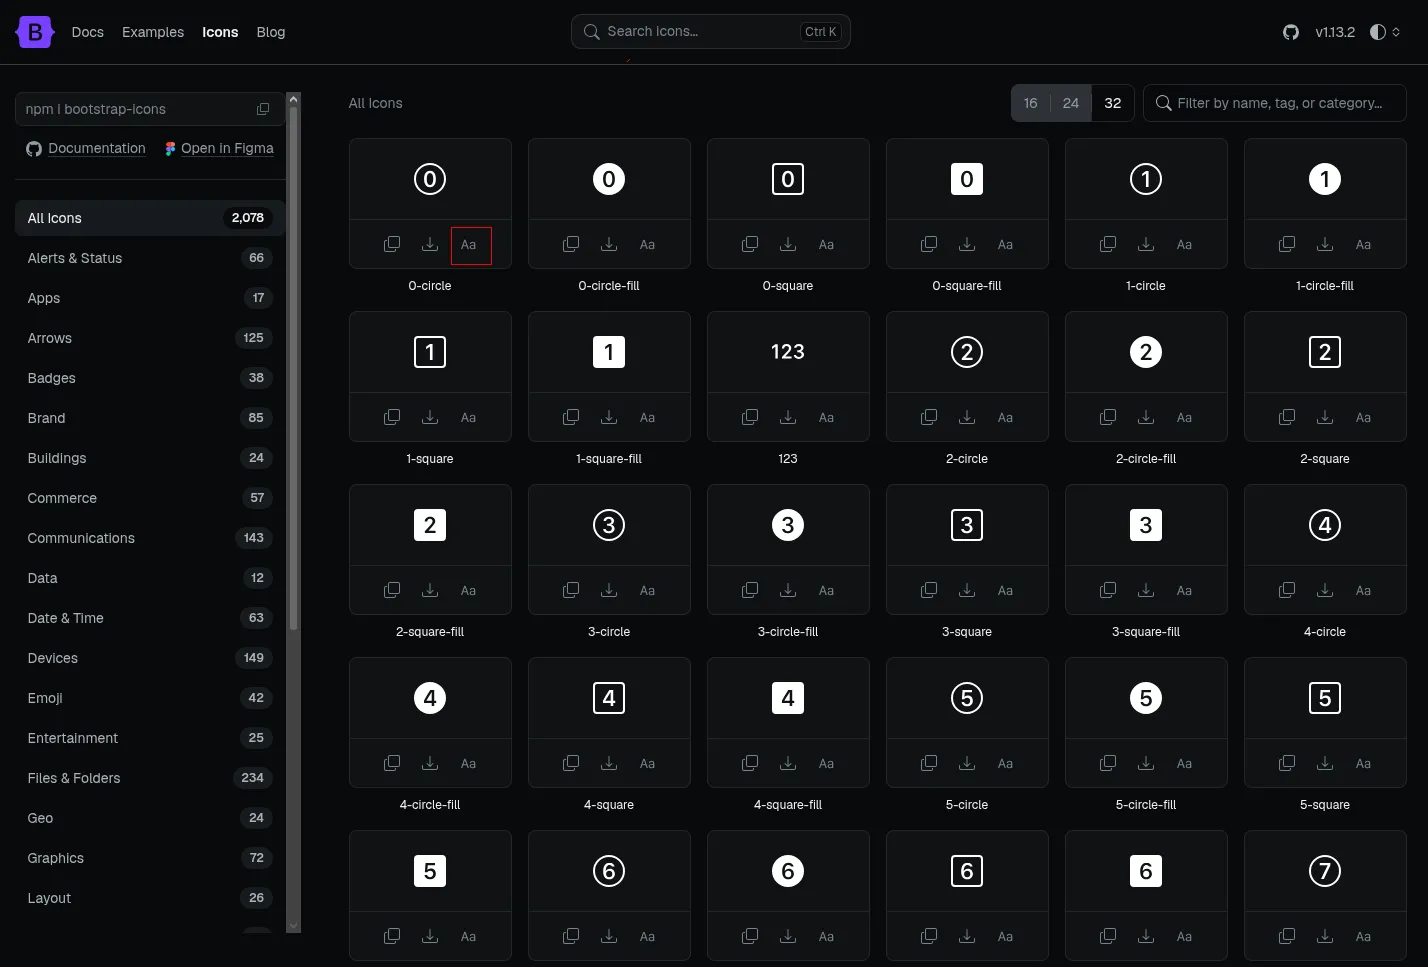Set icon preview size to 16

click(x=1030, y=103)
